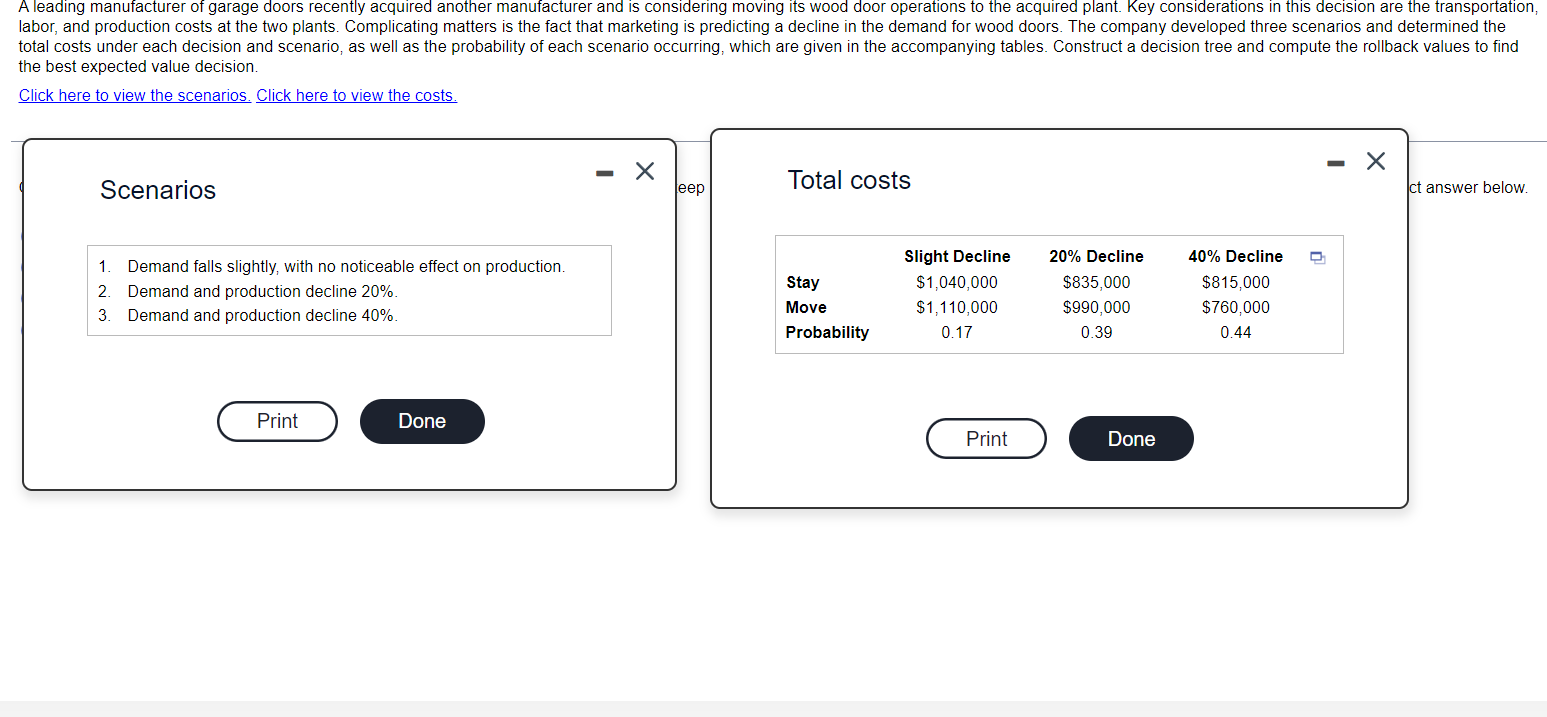Select the copy-table icon beside 40% Decline header
The image size is (1547, 717).
[x=1317, y=257]
